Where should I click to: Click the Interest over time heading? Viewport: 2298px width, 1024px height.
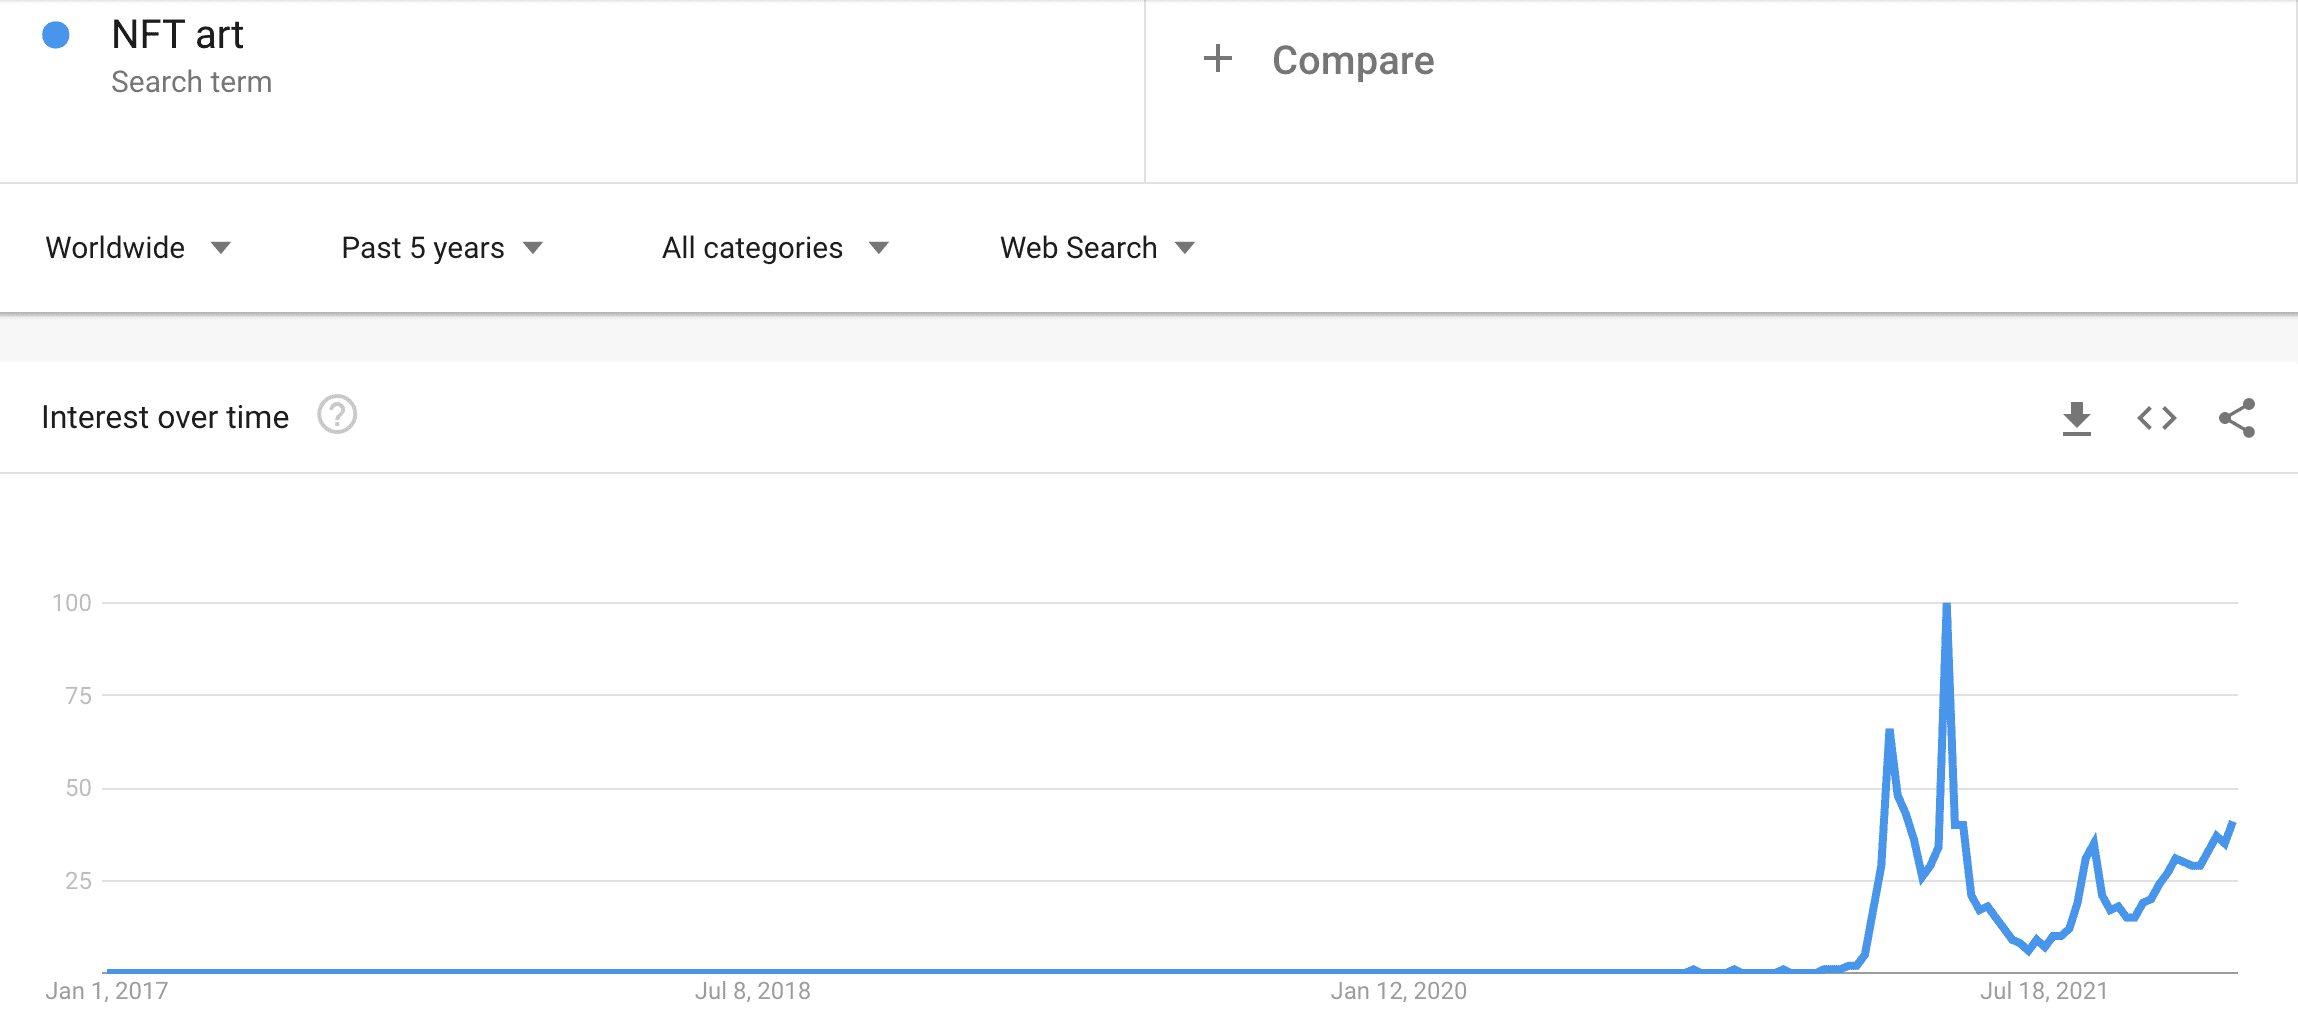pos(165,417)
